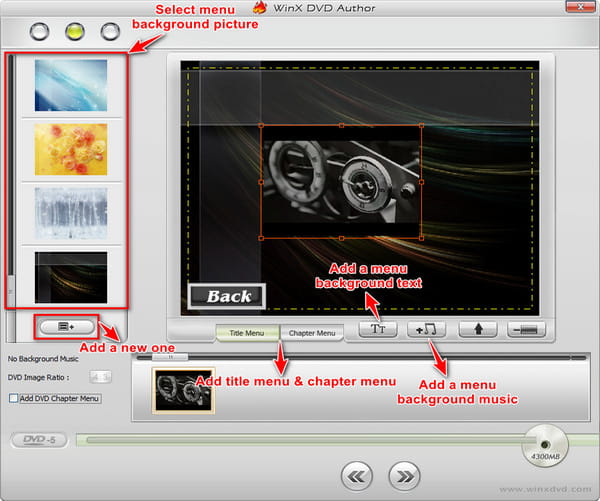Click the DVD-5 disc type button
Screen dimensions: 600x501
(39, 440)
